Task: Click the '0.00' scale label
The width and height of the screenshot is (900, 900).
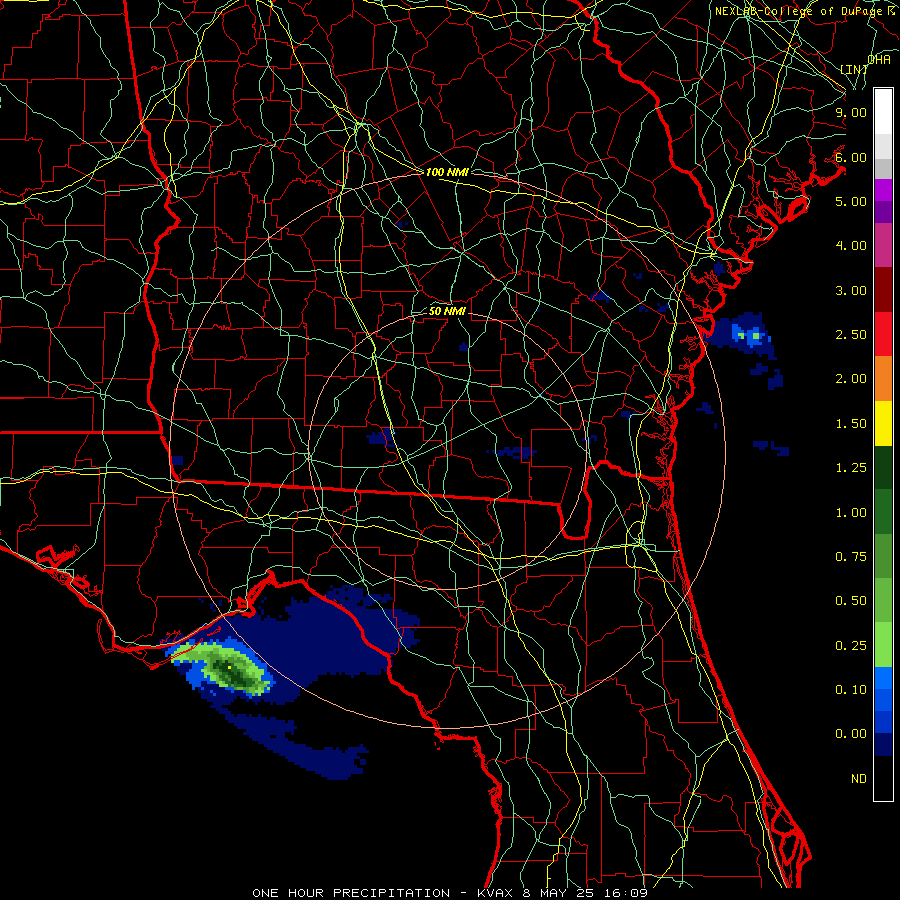Action: tap(851, 734)
